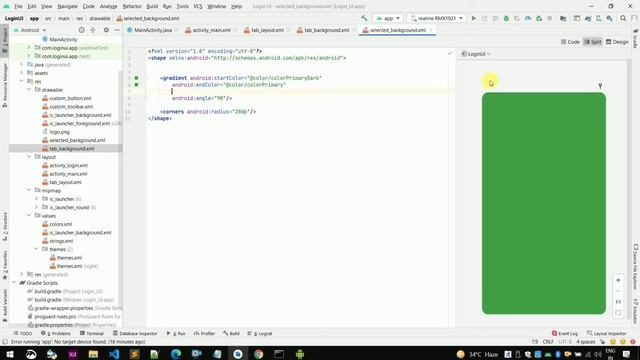
Task: Open the Layout Inspector panel
Action: click(607, 333)
